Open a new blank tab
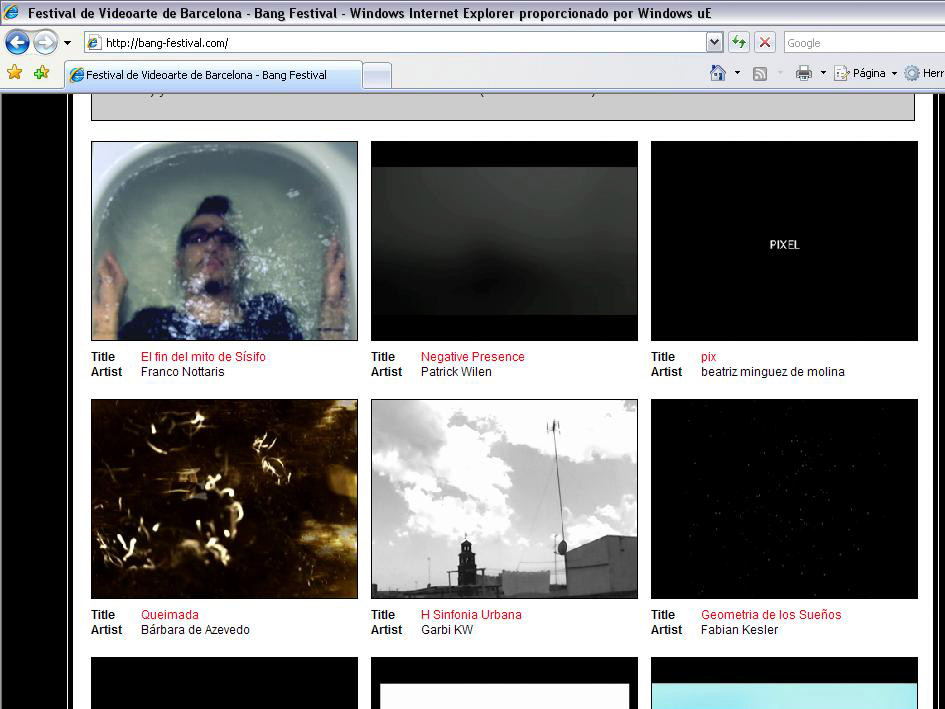The width and height of the screenshot is (945, 709). pyautogui.click(x=377, y=76)
